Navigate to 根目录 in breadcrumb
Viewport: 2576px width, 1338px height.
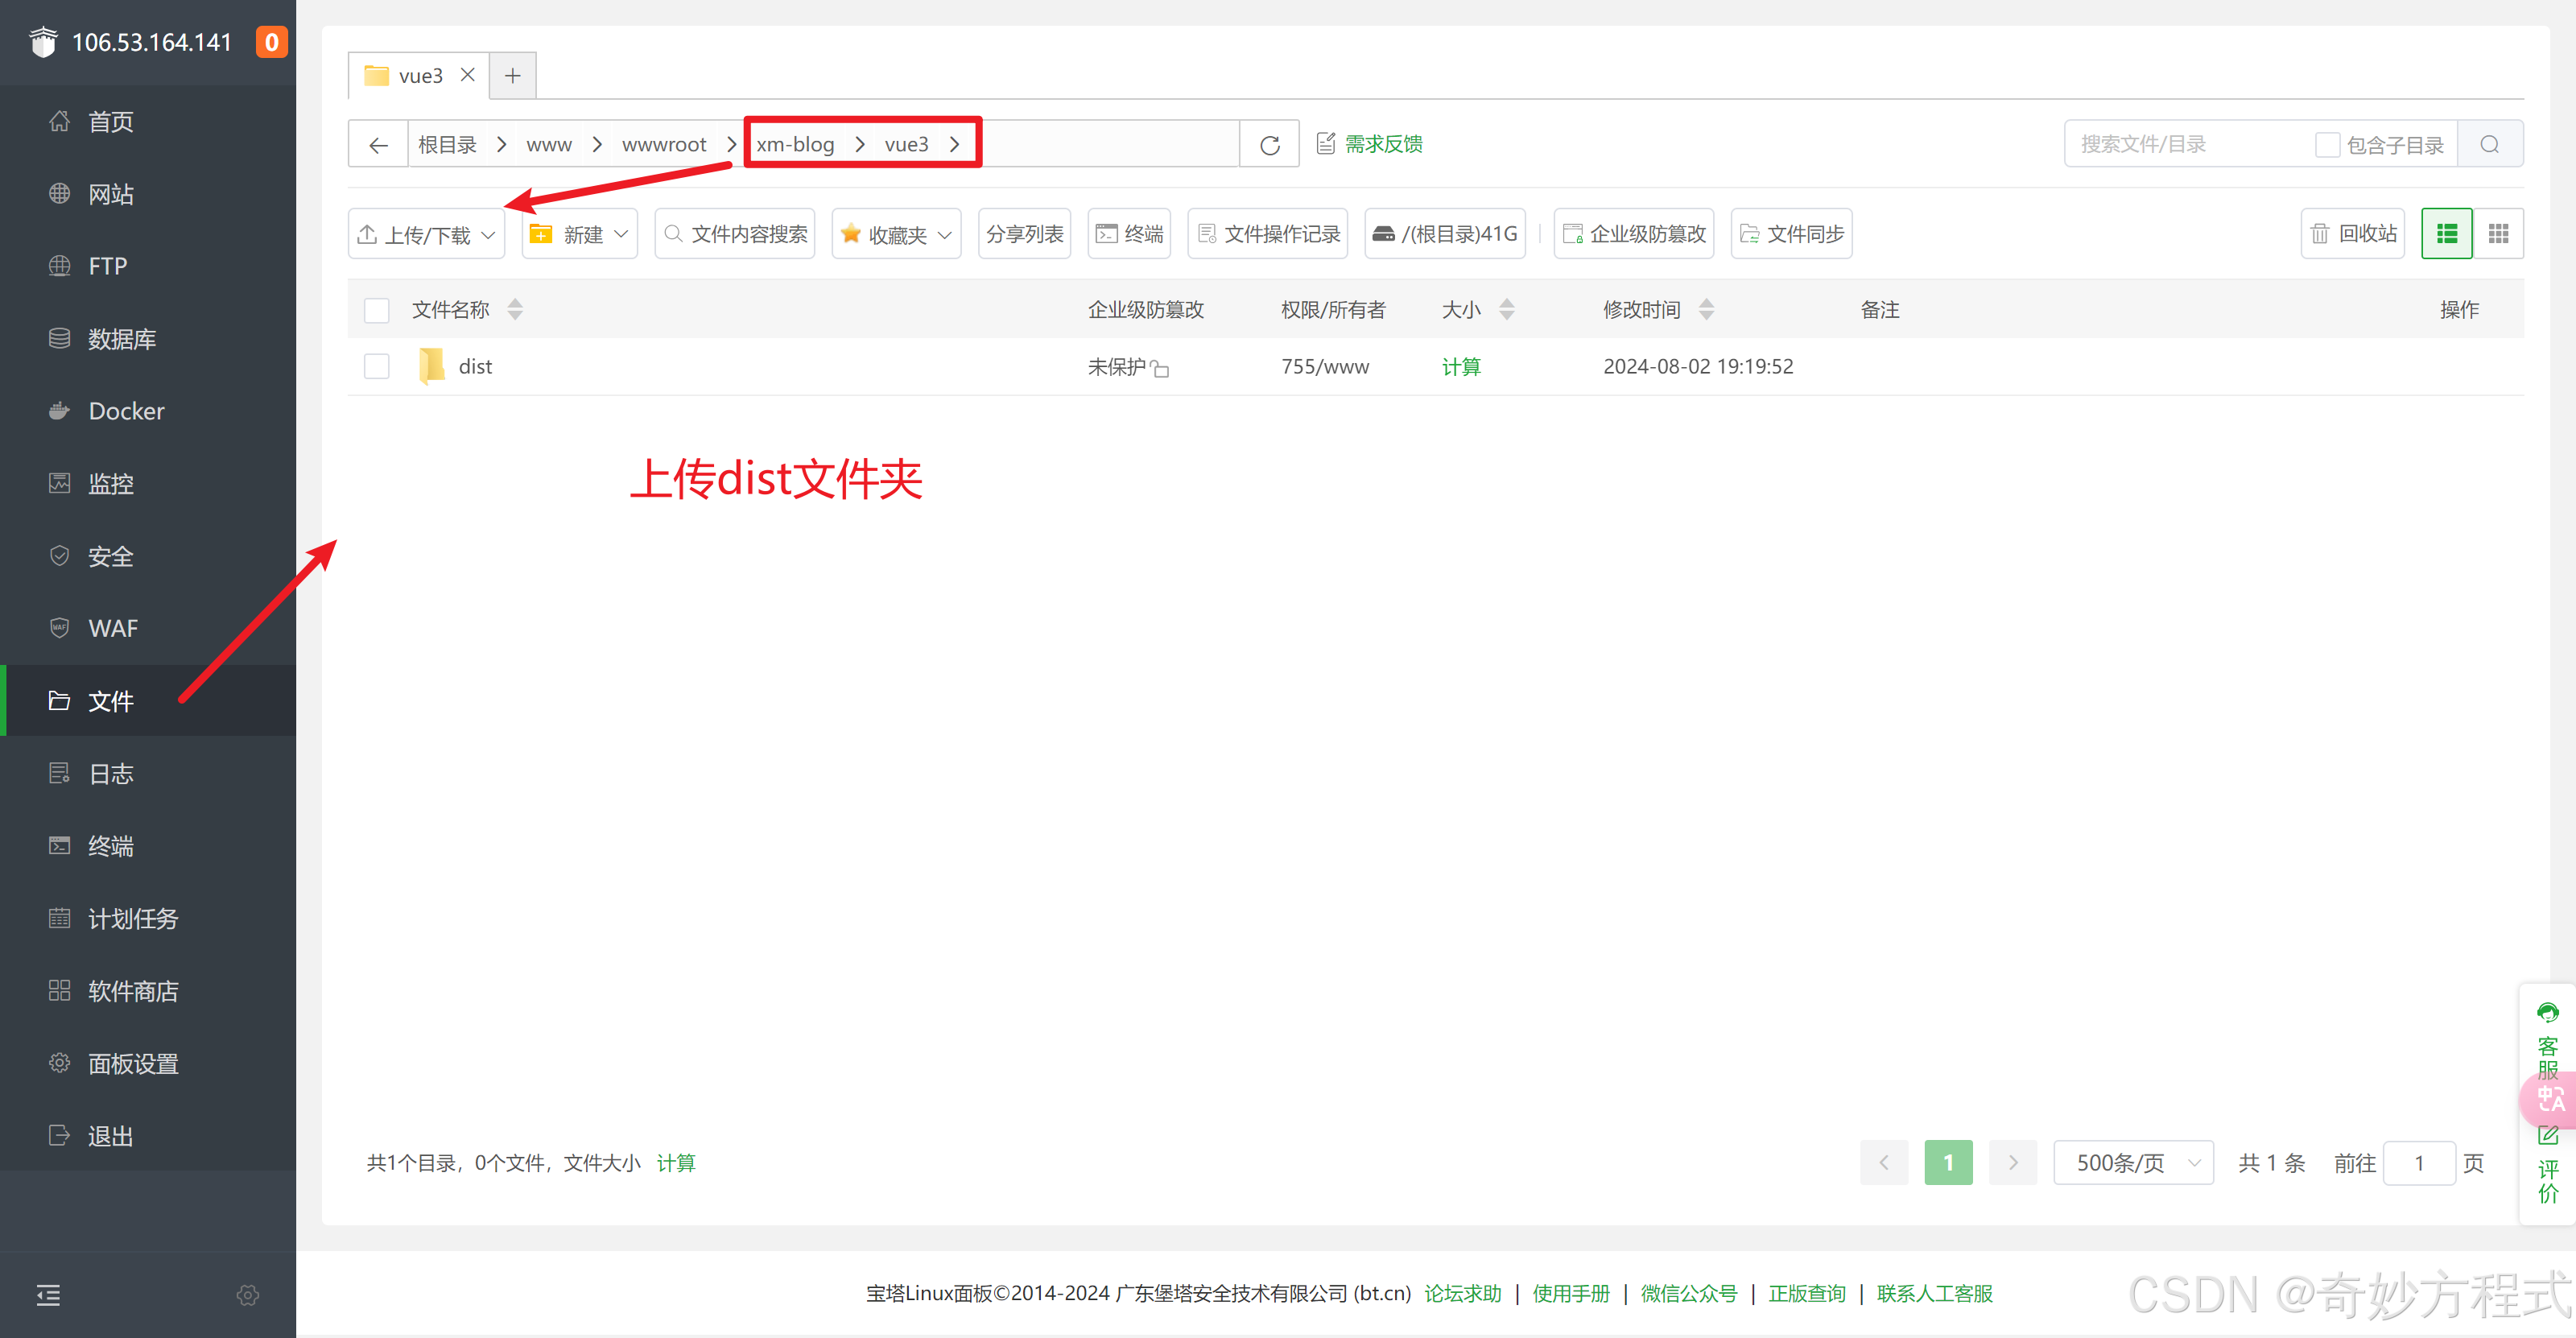pos(447,145)
